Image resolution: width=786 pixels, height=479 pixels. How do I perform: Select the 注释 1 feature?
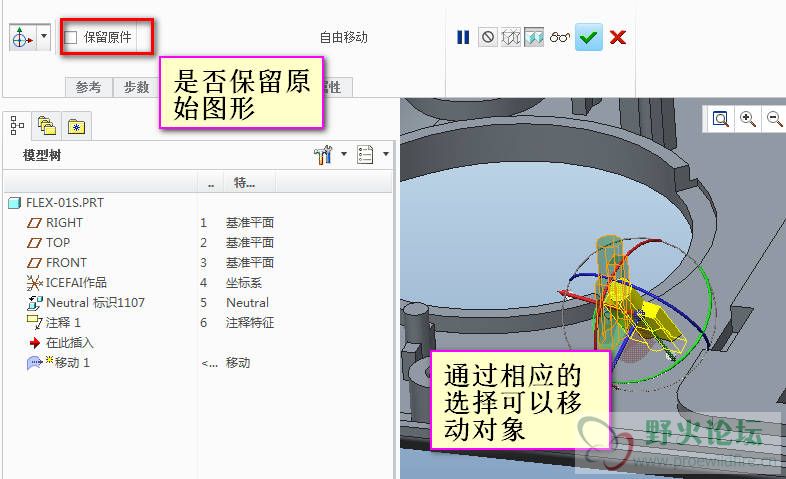(63, 323)
